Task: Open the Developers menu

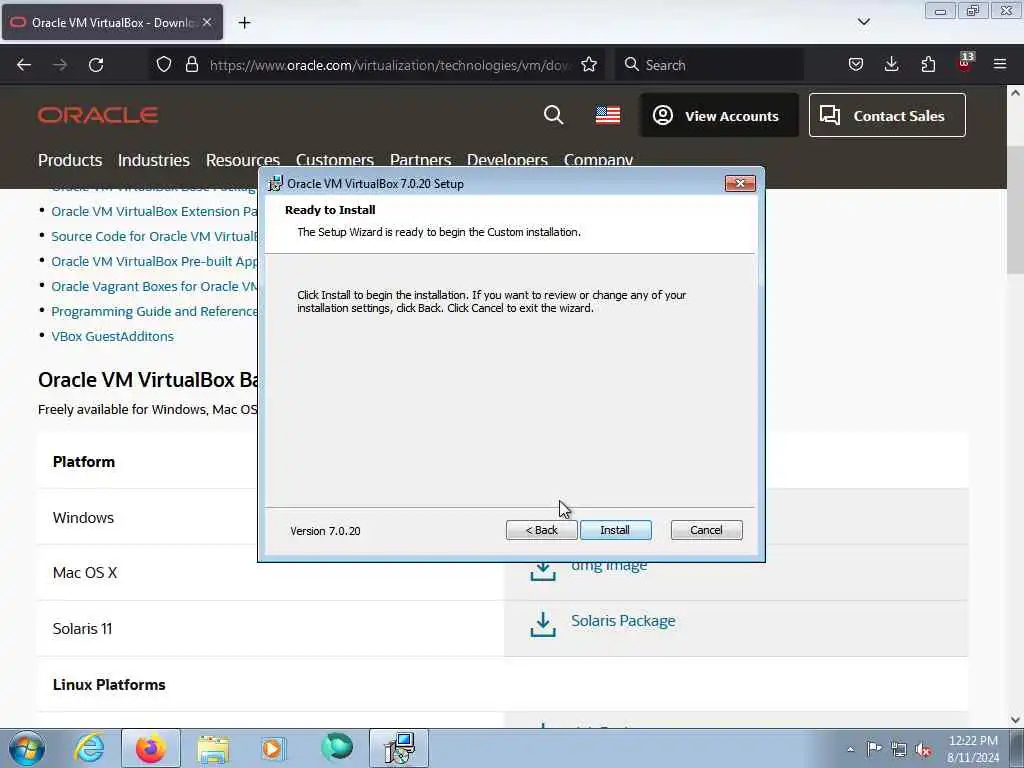Action: pos(507,160)
